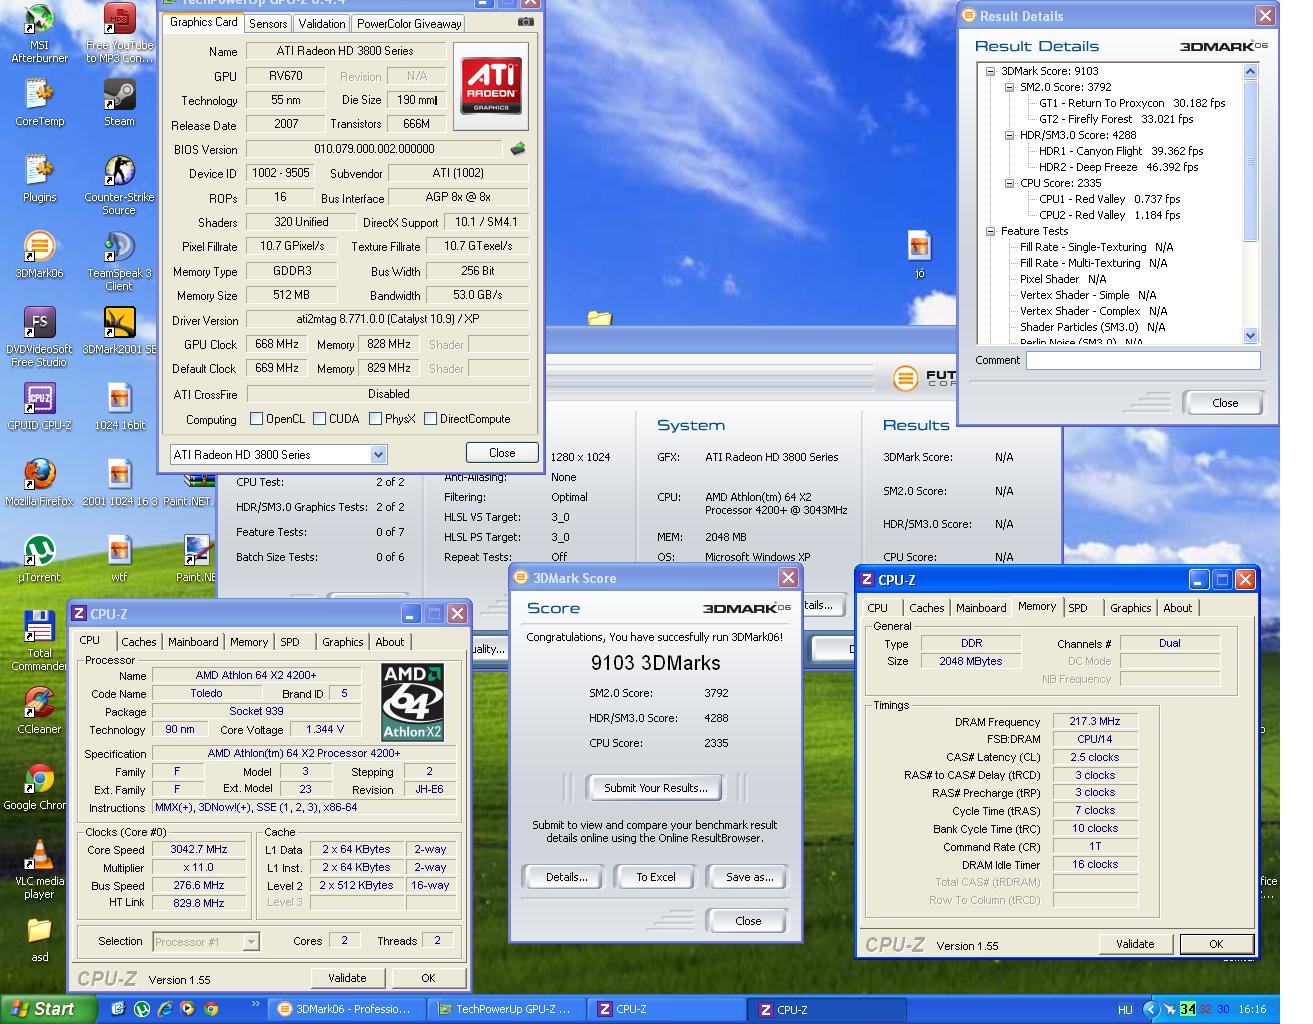Expand the quick launch overflow chevron
The image size is (1313, 1024).
click(x=255, y=1005)
